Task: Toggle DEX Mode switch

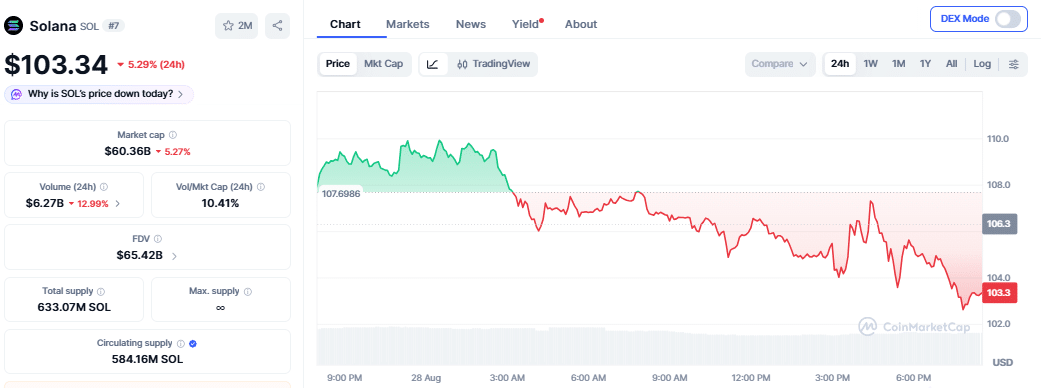Action: point(1007,19)
